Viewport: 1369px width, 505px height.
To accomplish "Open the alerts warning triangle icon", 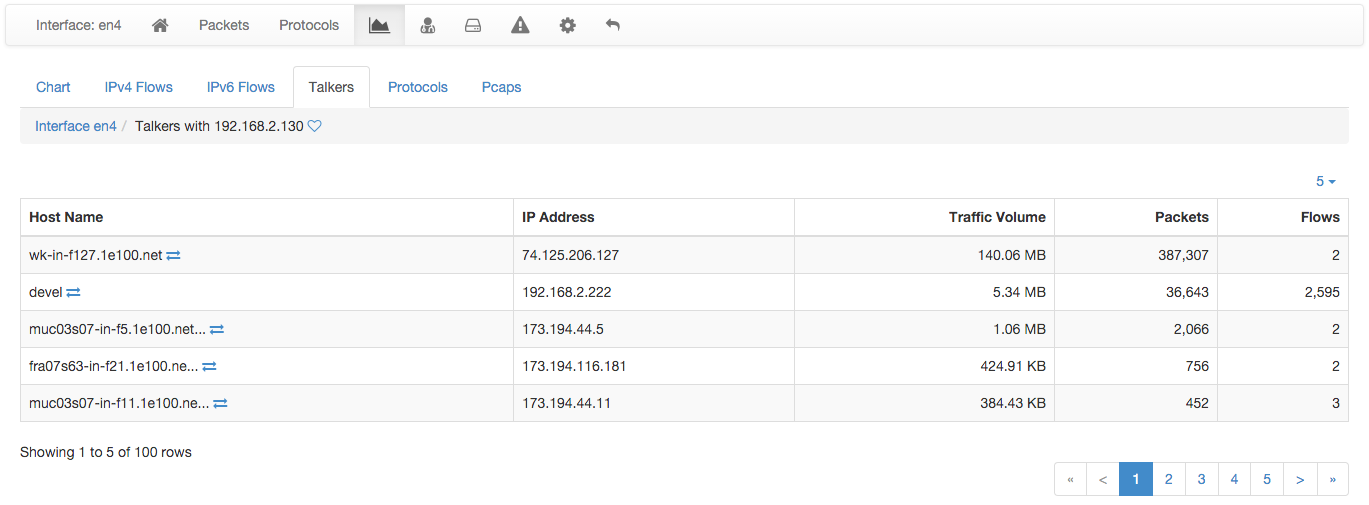I will click(520, 25).
